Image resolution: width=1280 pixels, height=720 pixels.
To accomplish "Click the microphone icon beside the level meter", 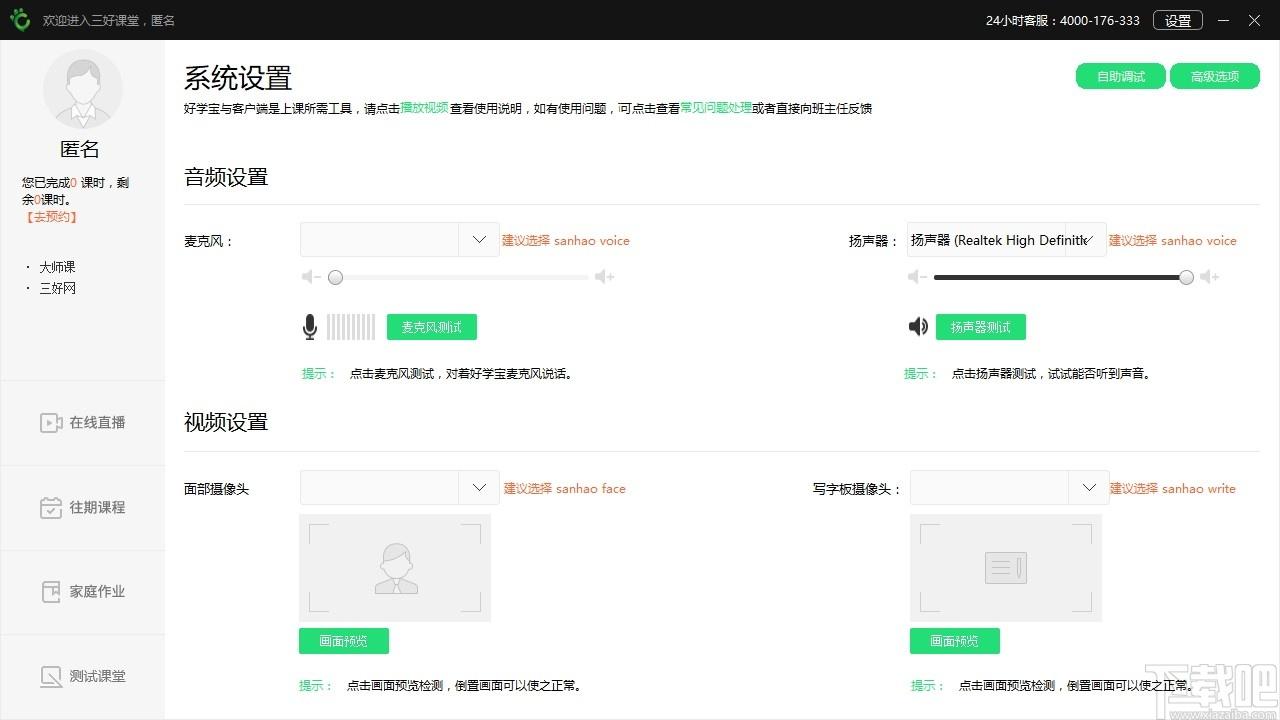I will (x=310, y=327).
